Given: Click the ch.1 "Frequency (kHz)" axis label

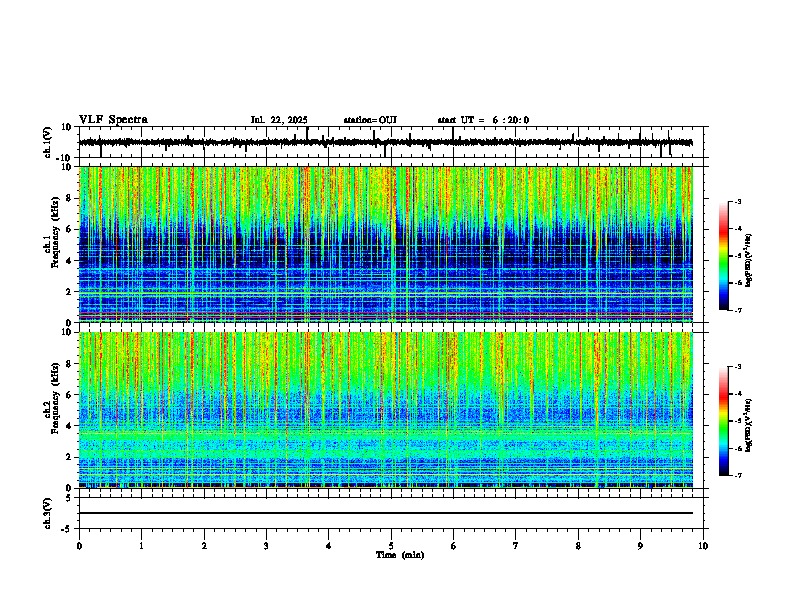Looking at the screenshot, I should pos(55,233).
